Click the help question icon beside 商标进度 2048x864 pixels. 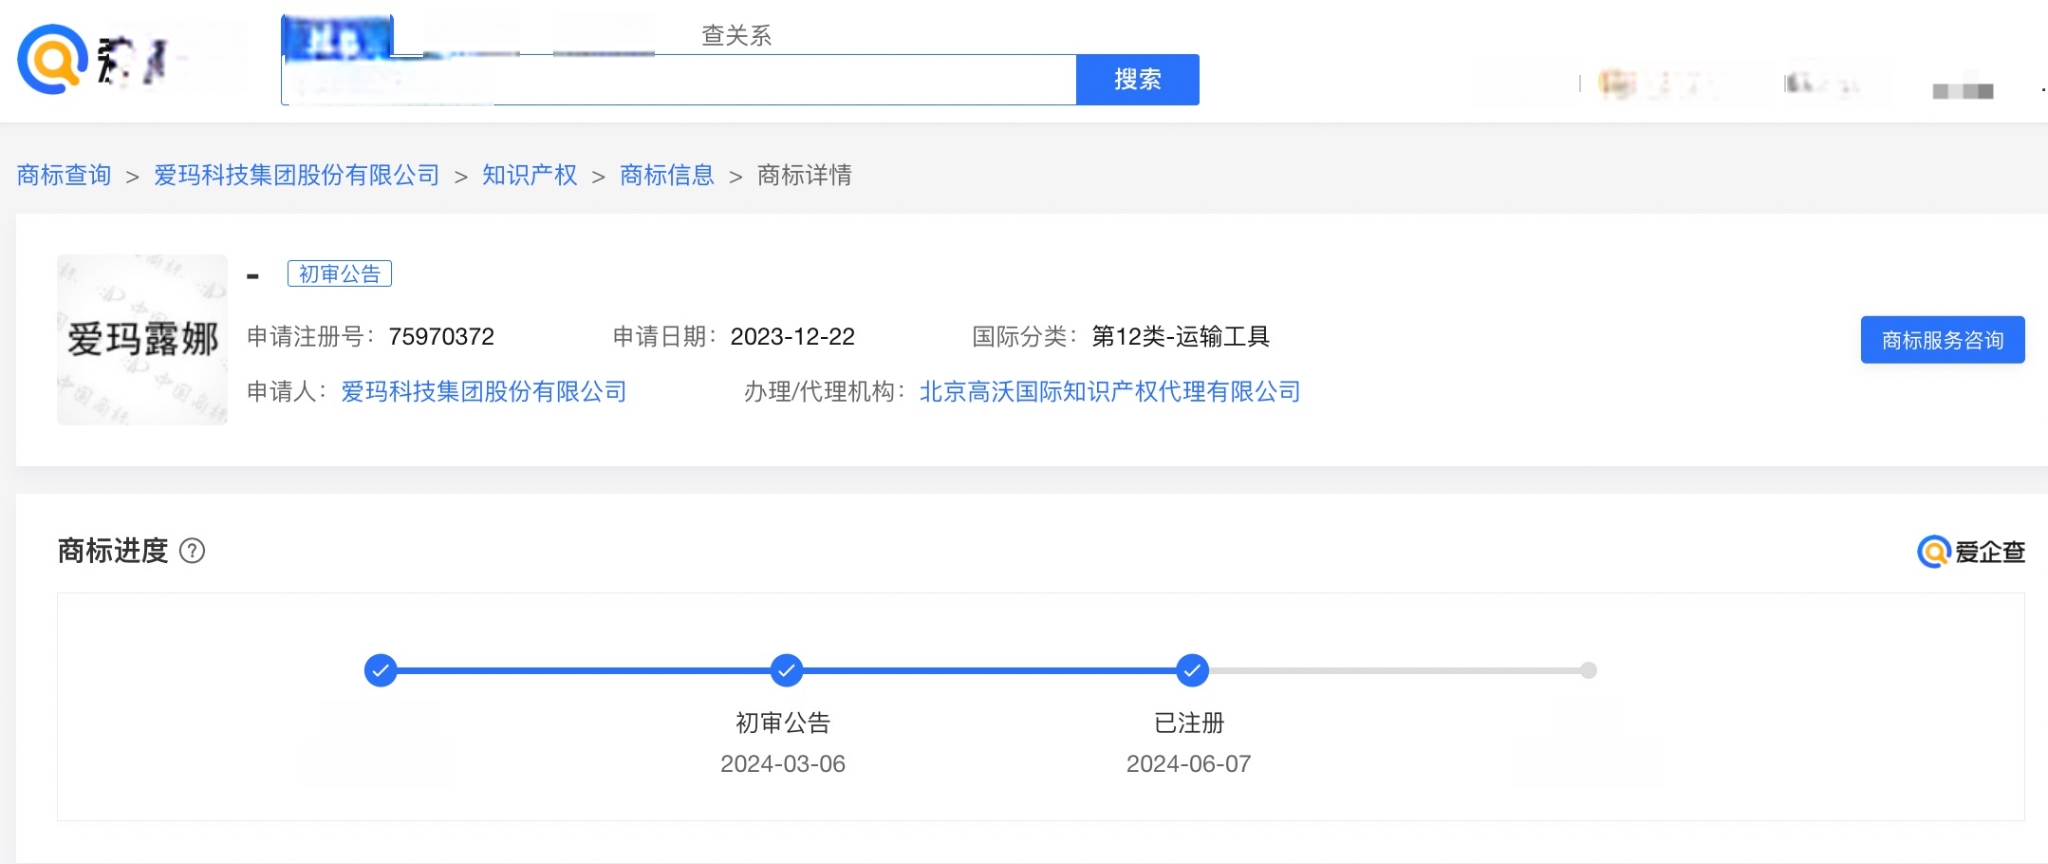click(x=192, y=551)
